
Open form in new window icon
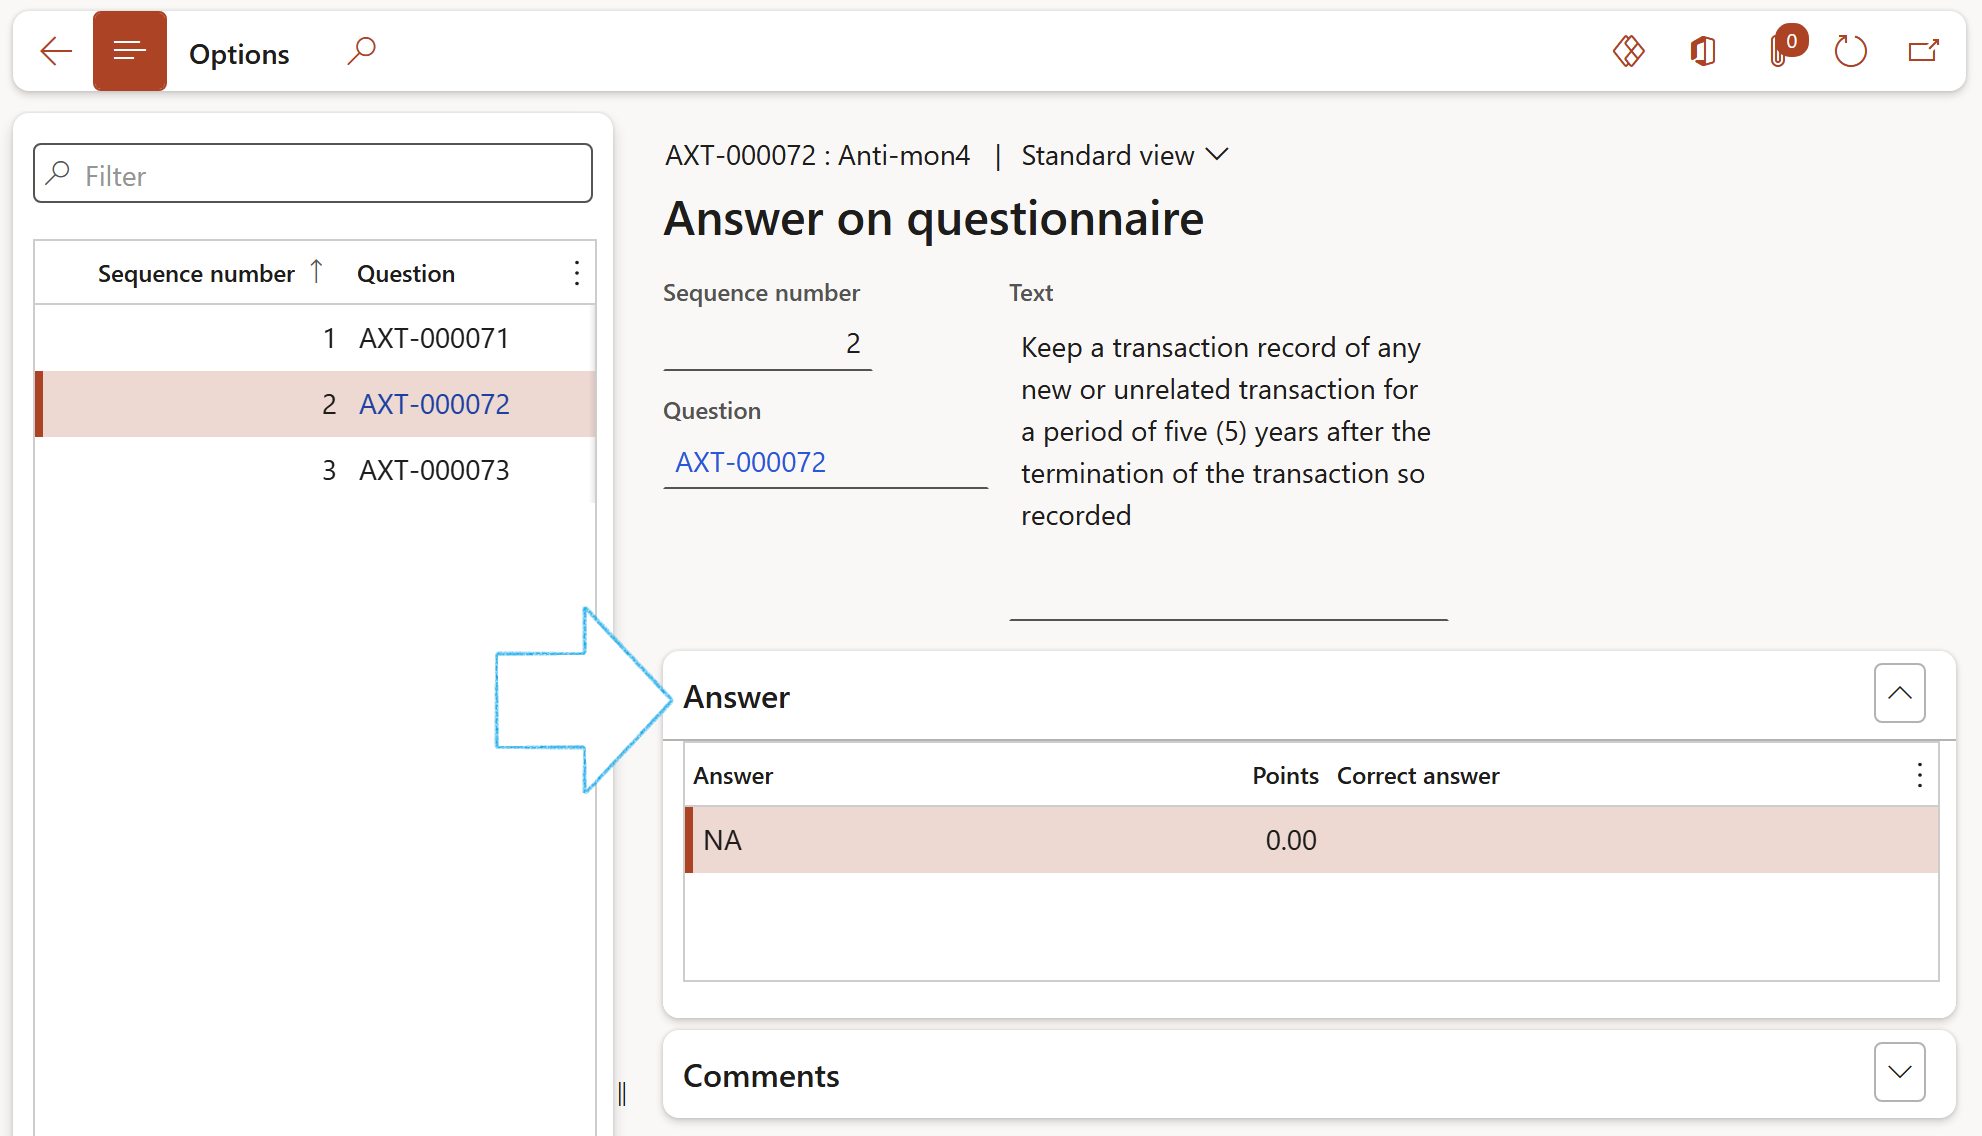click(1923, 51)
